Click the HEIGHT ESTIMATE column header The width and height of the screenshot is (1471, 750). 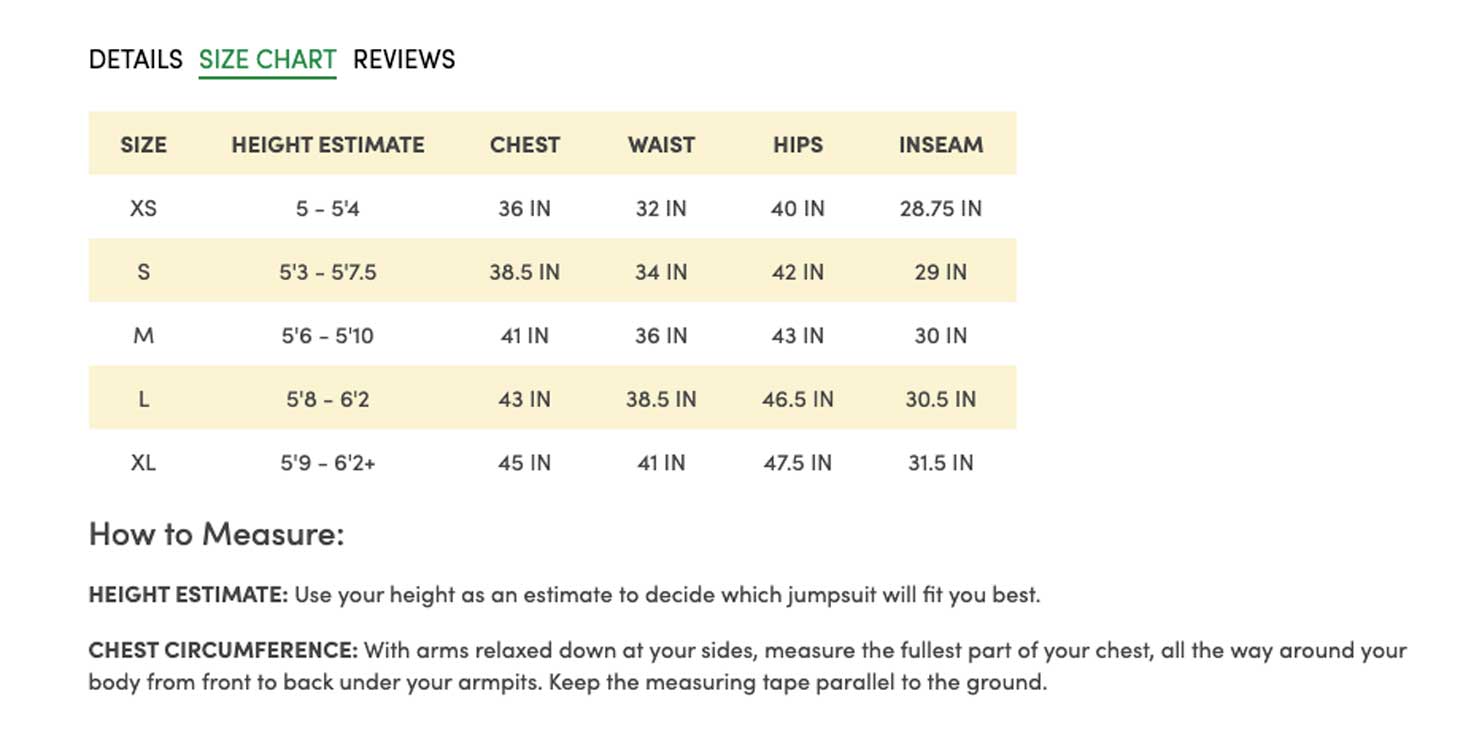(328, 145)
